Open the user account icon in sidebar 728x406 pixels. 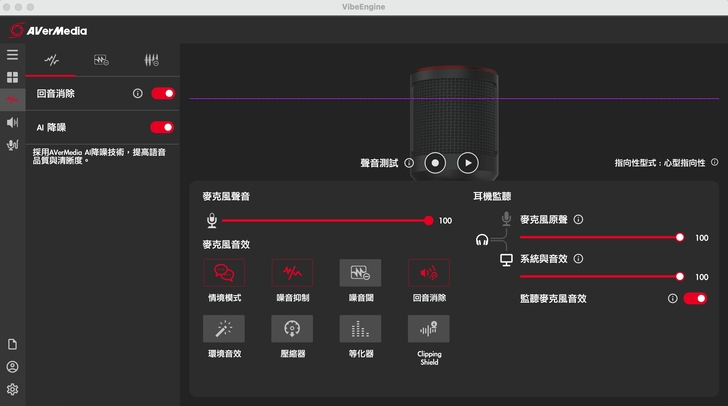12,367
